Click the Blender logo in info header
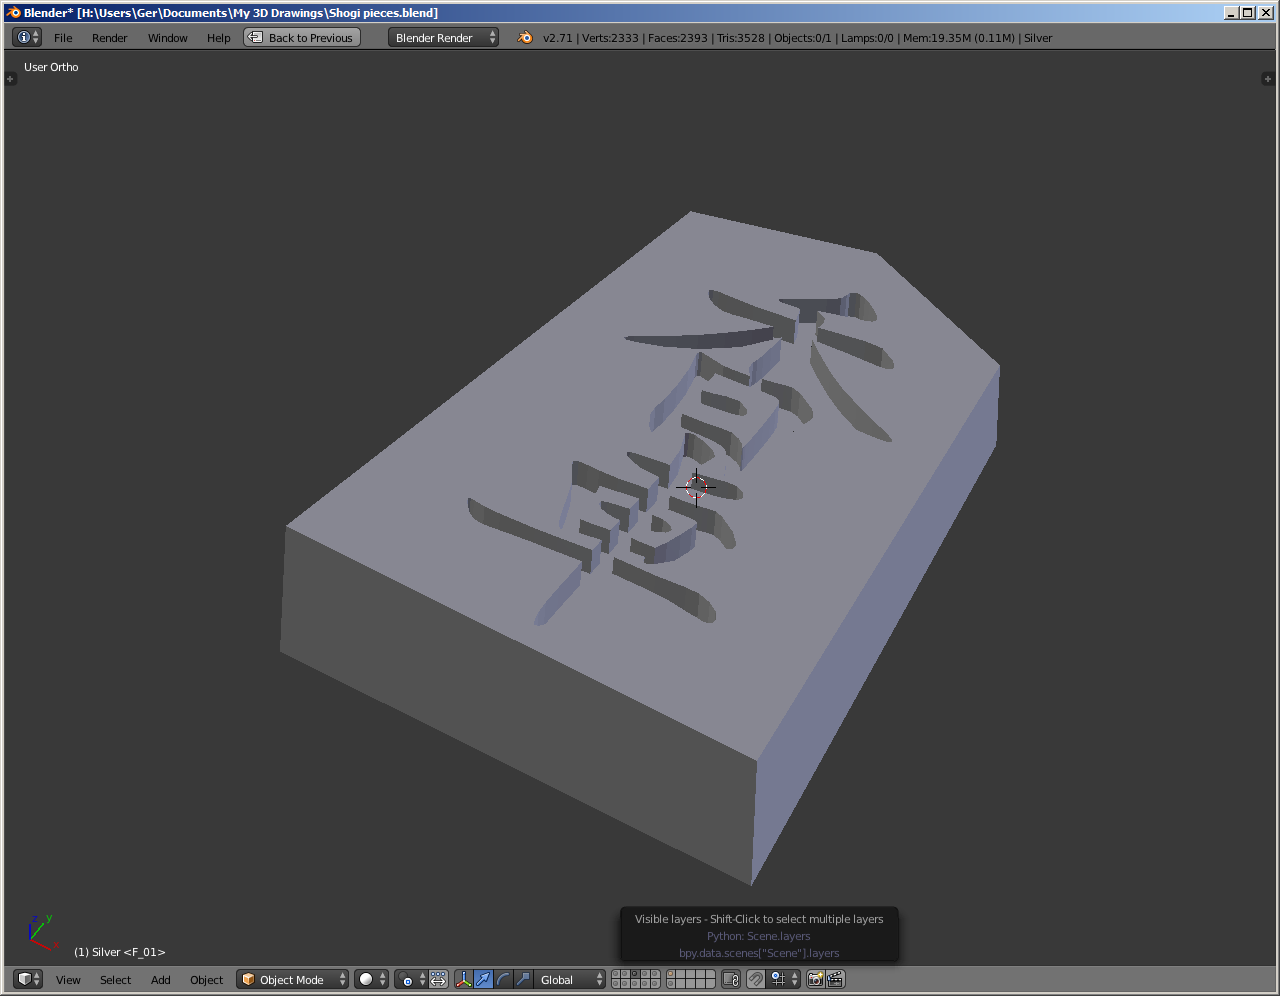The height and width of the screenshot is (996, 1280). pyautogui.click(x=525, y=37)
